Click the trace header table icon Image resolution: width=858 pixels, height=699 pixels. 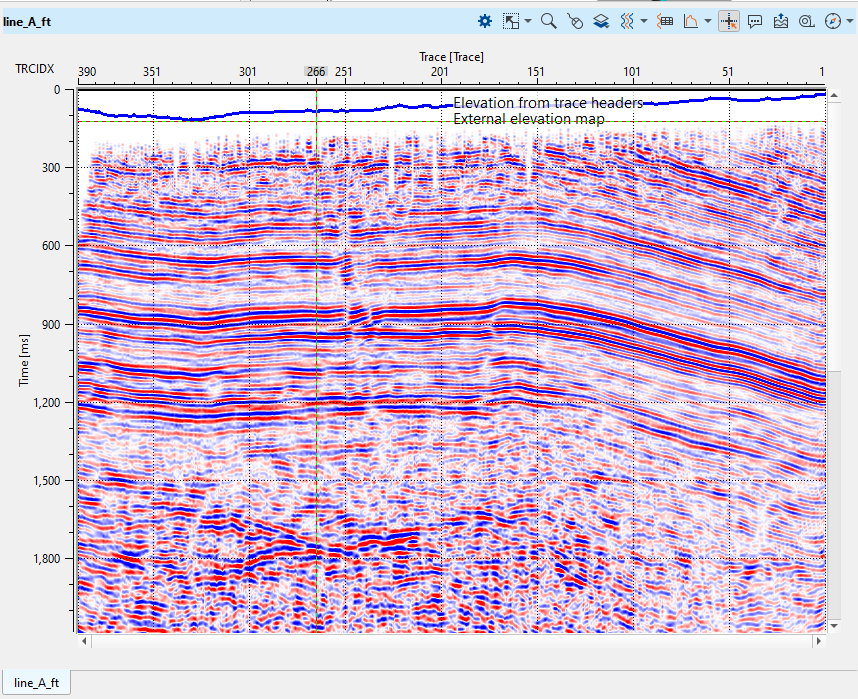667,21
